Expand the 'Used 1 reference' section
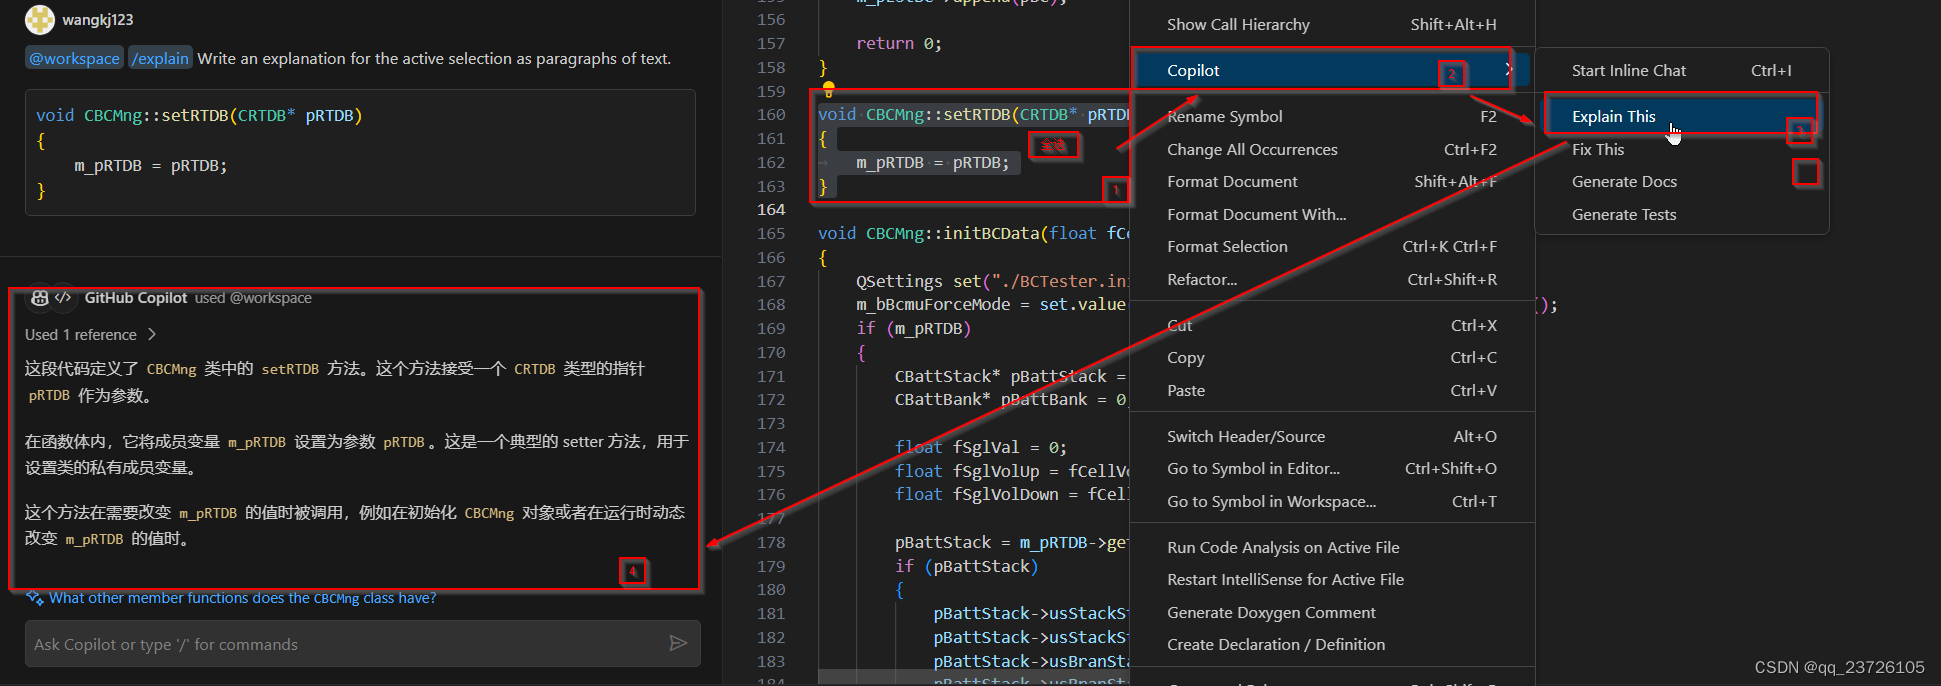This screenshot has width=1941, height=686. tap(91, 334)
